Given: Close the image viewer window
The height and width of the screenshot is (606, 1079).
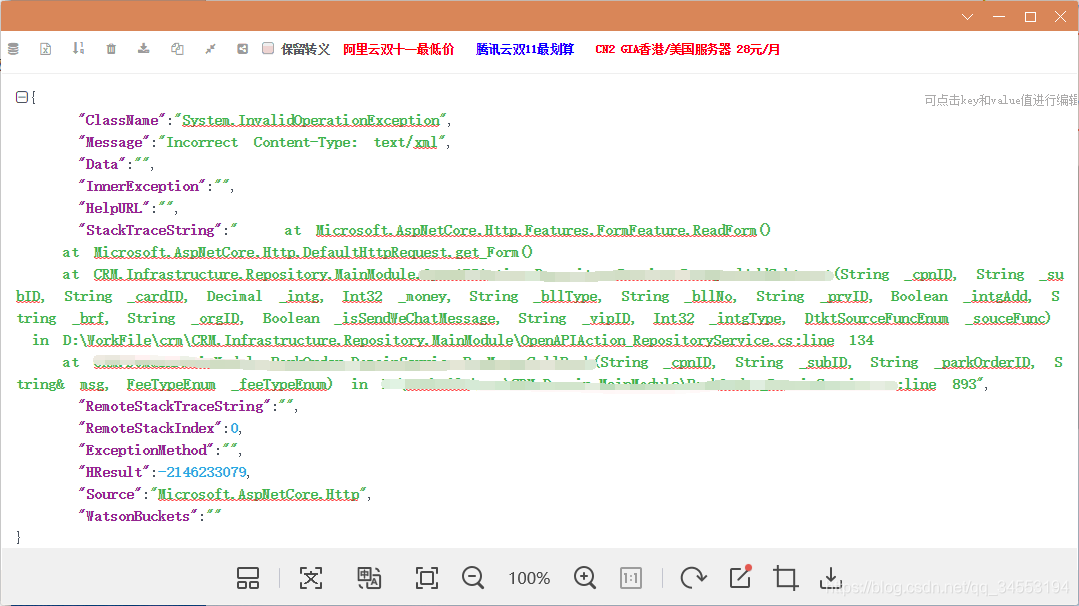Looking at the screenshot, I should (1060, 17).
